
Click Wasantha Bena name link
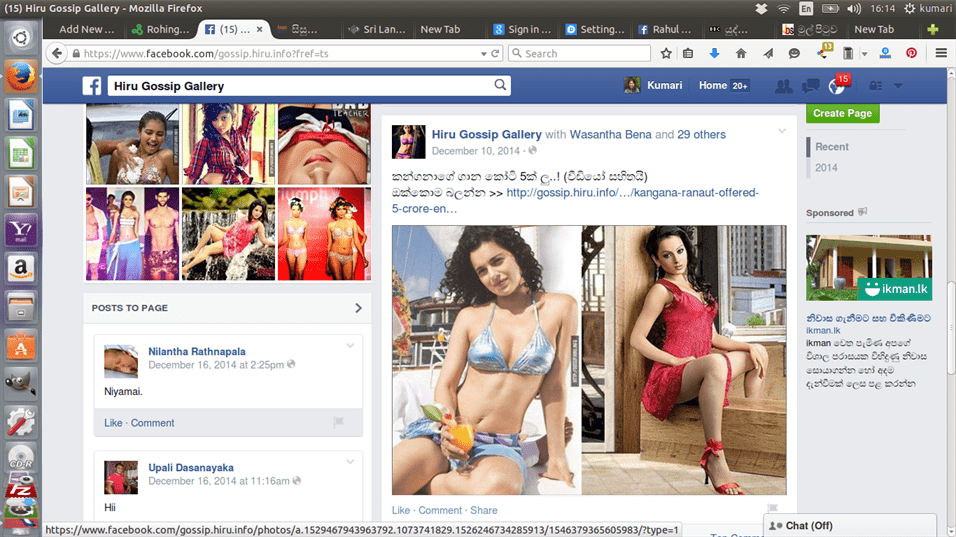click(x=610, y=135)
